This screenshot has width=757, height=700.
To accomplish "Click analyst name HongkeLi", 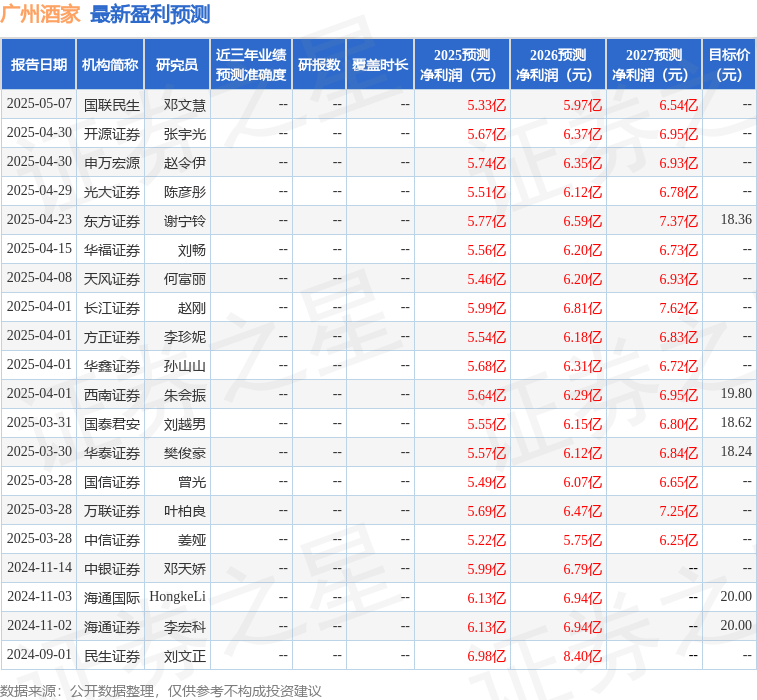I will click(x=177, y=597).
